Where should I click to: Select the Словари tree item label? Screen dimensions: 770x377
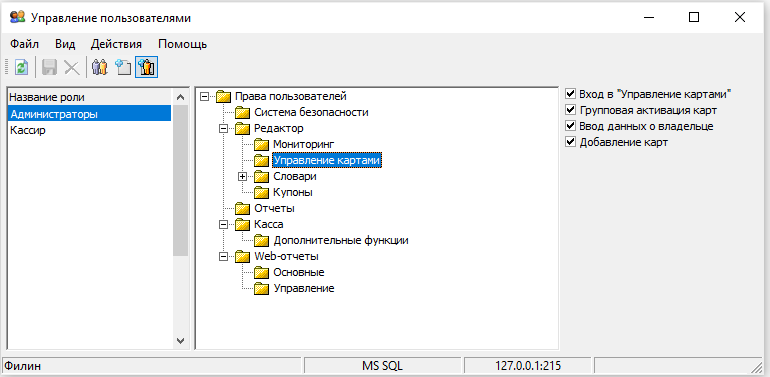pos(295,176)
